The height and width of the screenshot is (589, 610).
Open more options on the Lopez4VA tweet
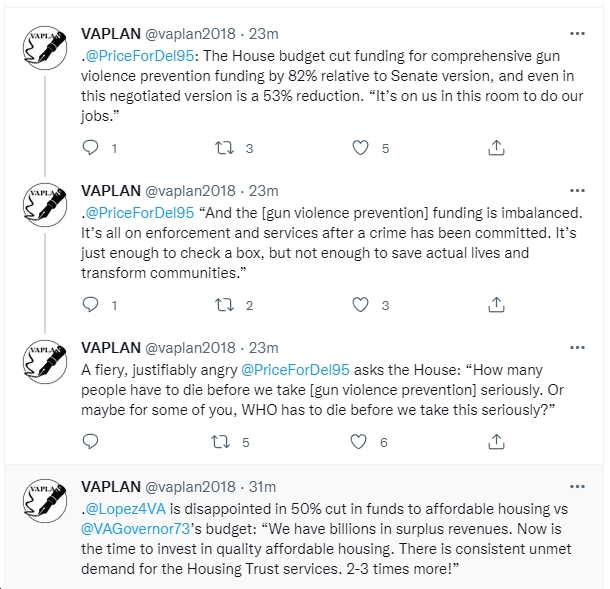coord(577,487)
